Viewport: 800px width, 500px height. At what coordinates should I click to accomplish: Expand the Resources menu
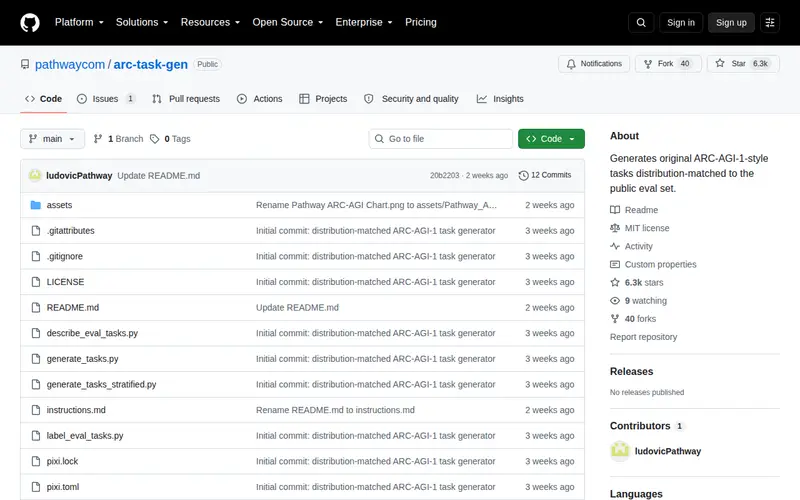pyautogui.click(x=210, y=22)
